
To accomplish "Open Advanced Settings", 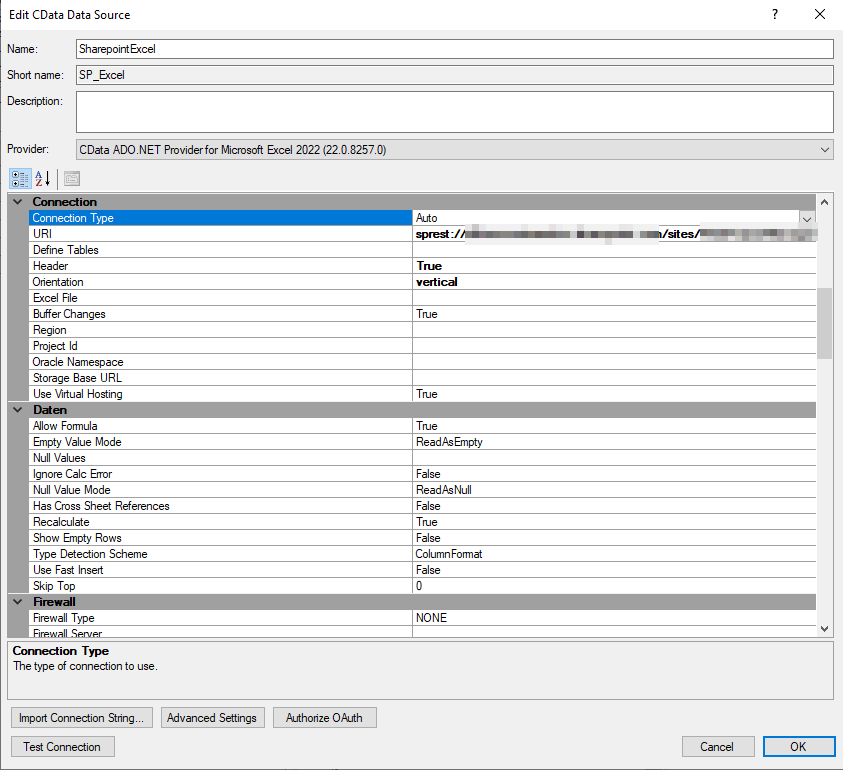I will click(212, 718).
